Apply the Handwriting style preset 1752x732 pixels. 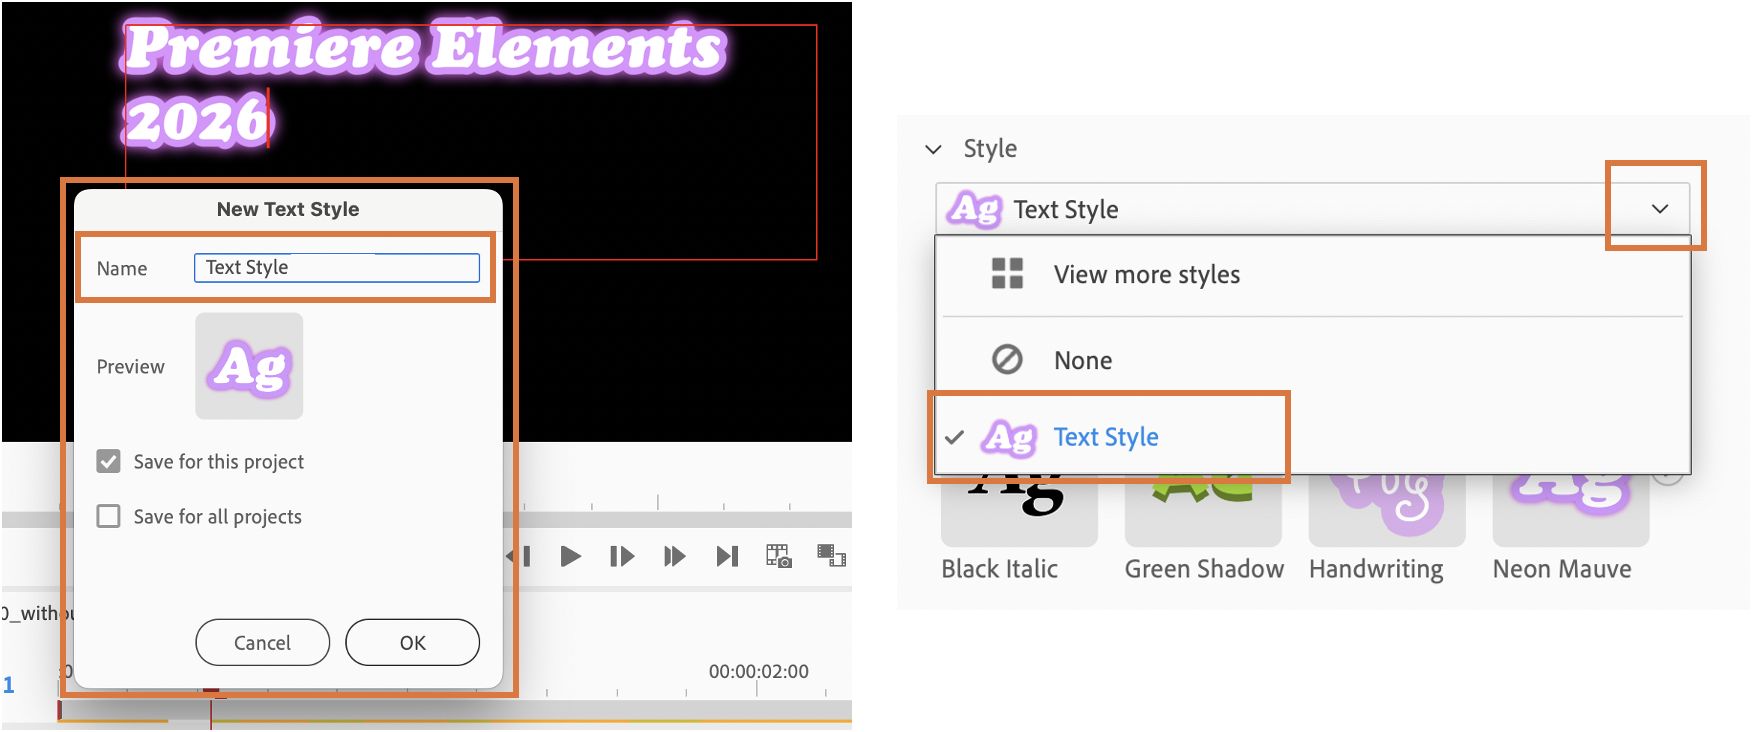click(1387, 510)
